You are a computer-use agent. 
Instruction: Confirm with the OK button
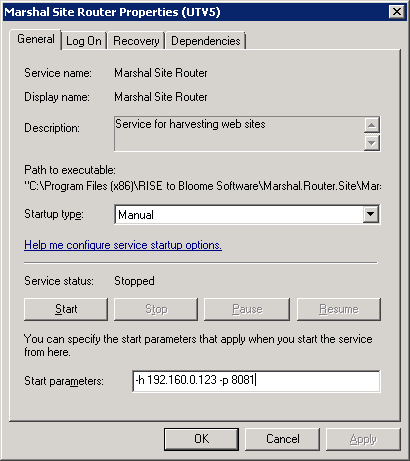click(201, 439)
